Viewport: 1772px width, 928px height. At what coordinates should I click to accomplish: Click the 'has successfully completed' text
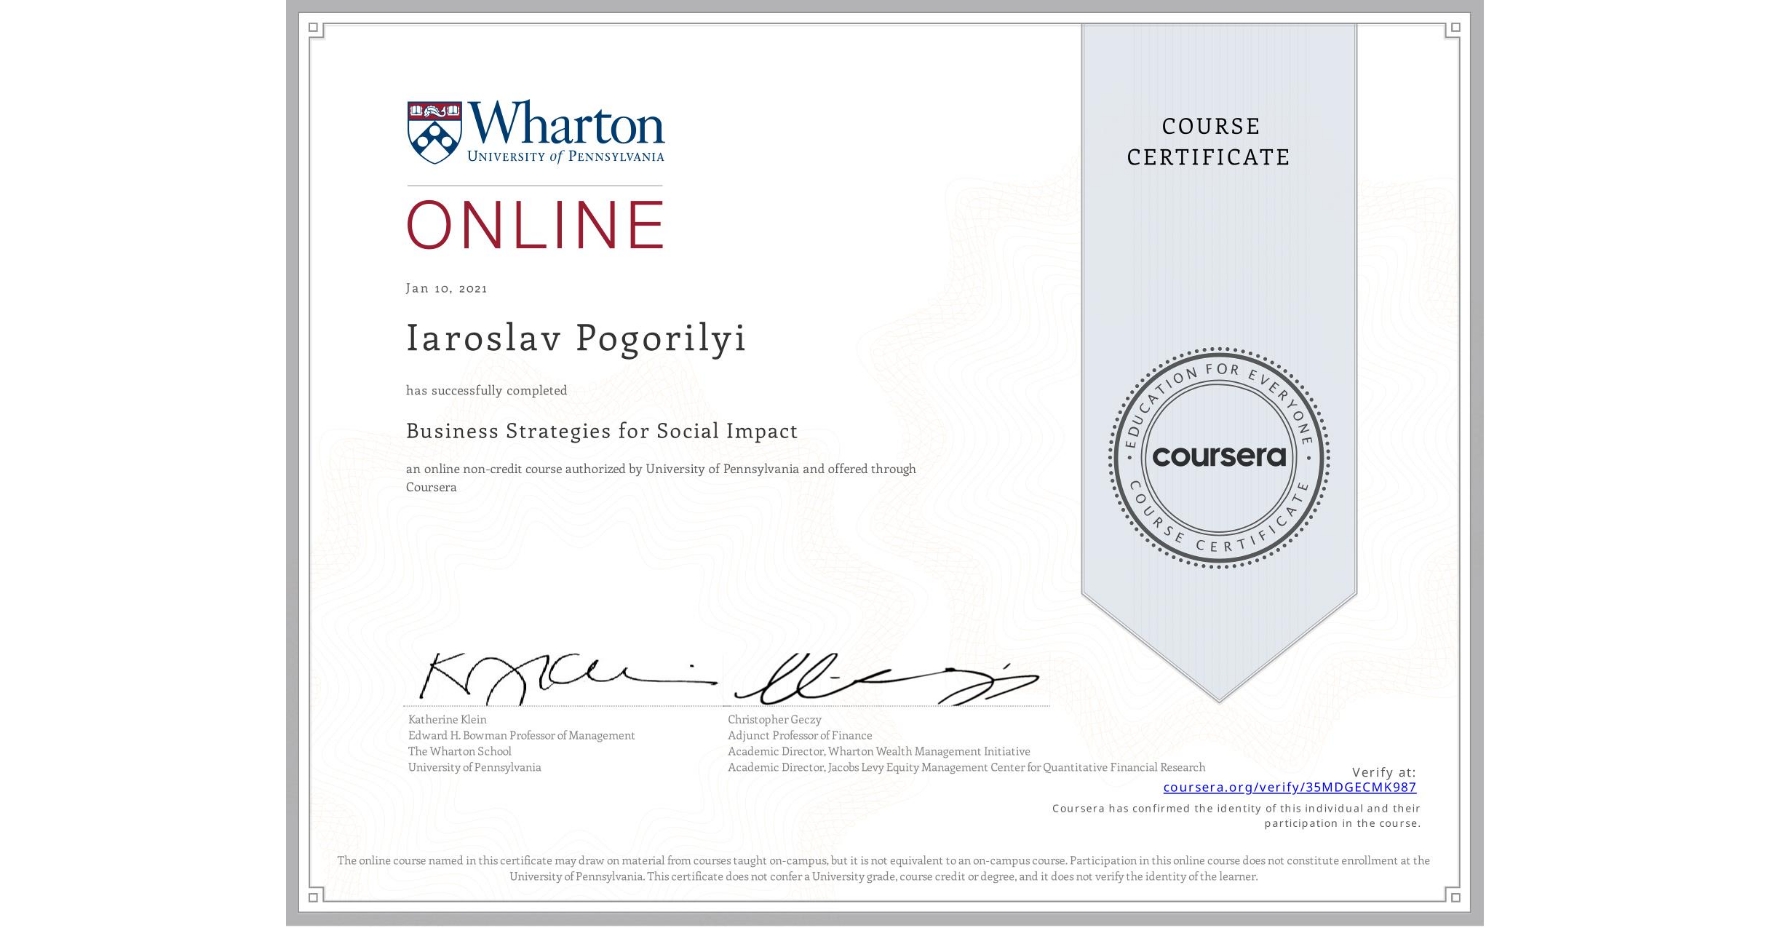[486, 390]
